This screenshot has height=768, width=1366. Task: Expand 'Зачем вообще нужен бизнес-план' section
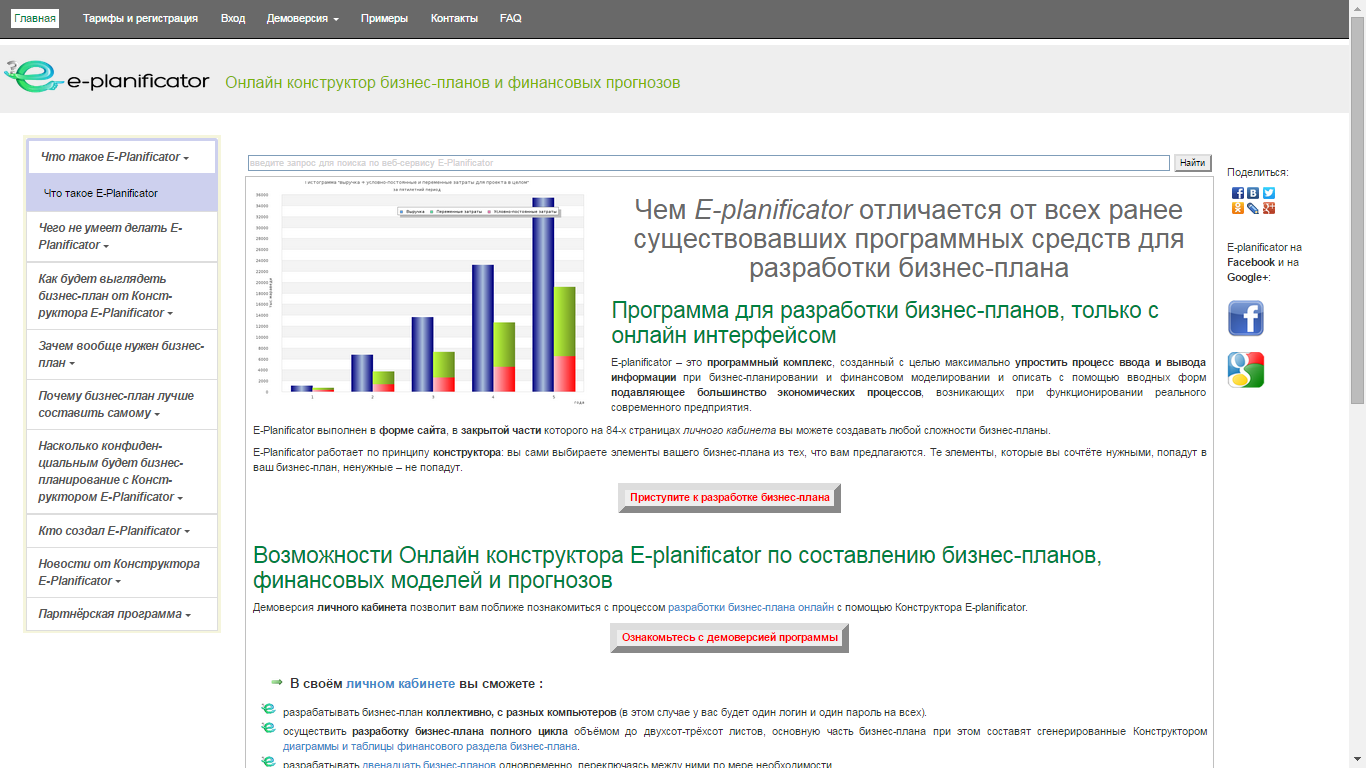121,354
